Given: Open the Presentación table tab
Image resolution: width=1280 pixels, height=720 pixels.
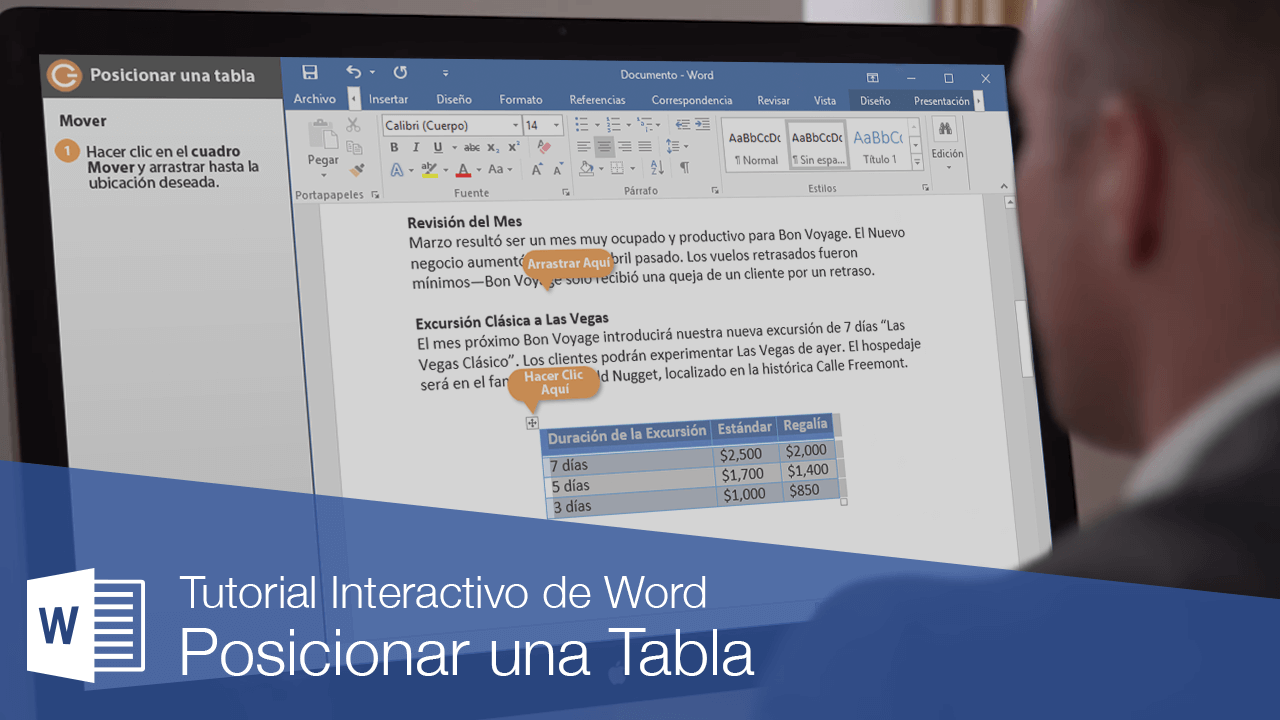Looking at the screenshot, I should tap(941, 101).
